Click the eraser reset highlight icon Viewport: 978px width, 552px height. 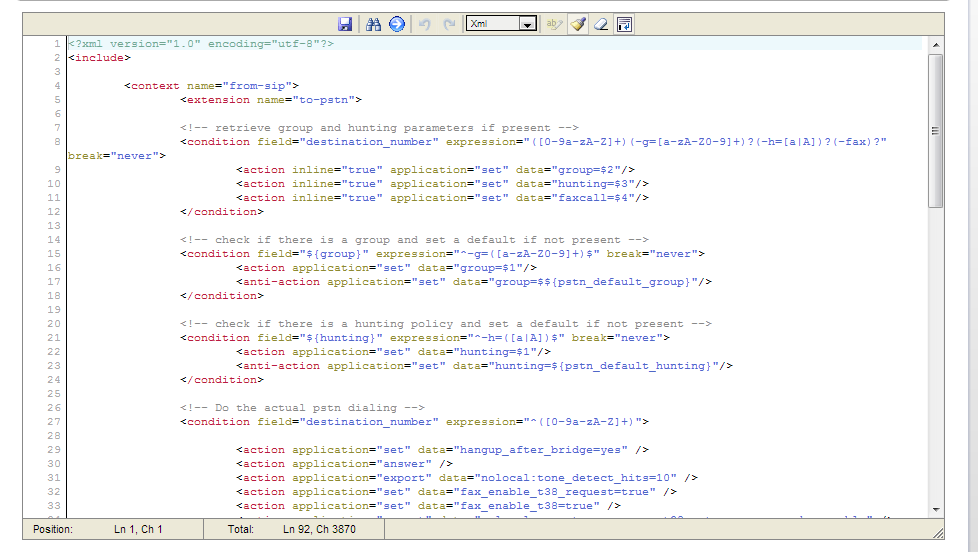601,24
